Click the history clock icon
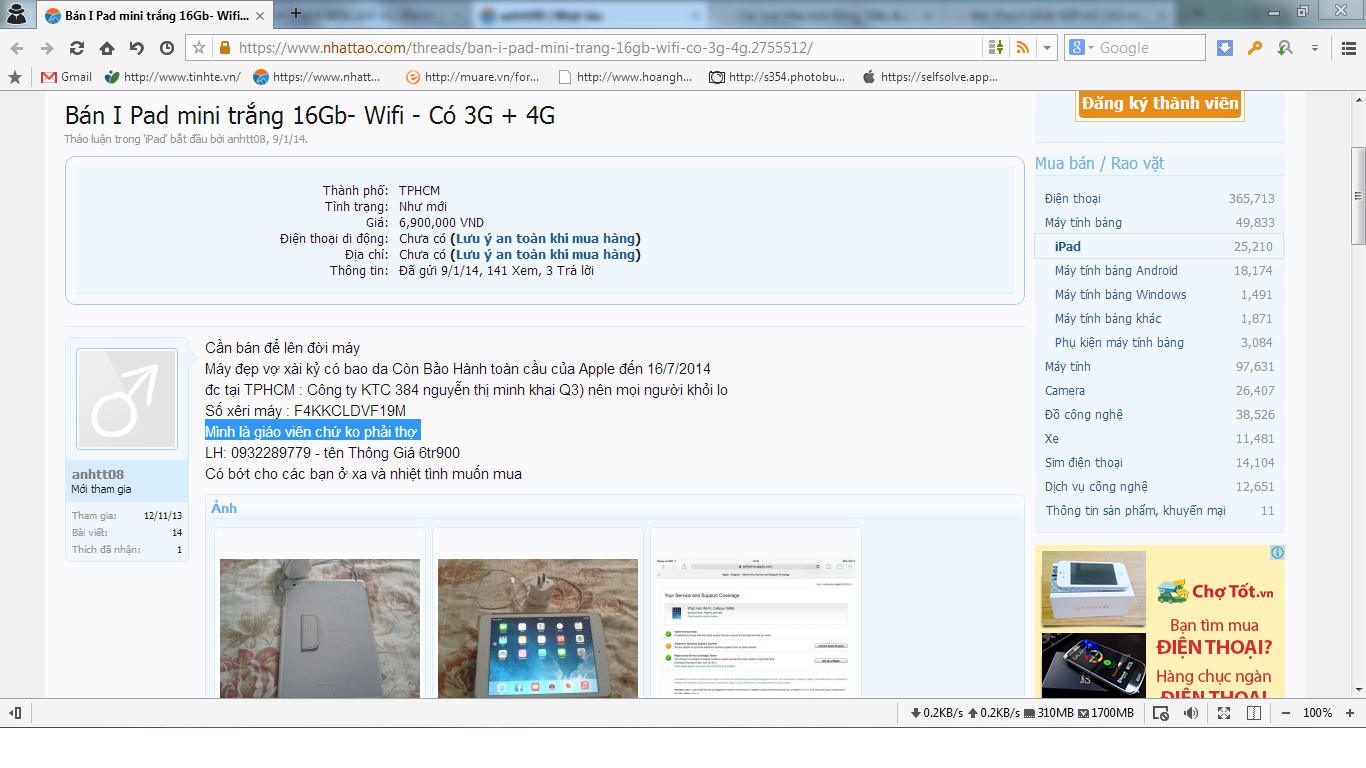The width and height of the screenshot is (1366, 768). point(166,48)
